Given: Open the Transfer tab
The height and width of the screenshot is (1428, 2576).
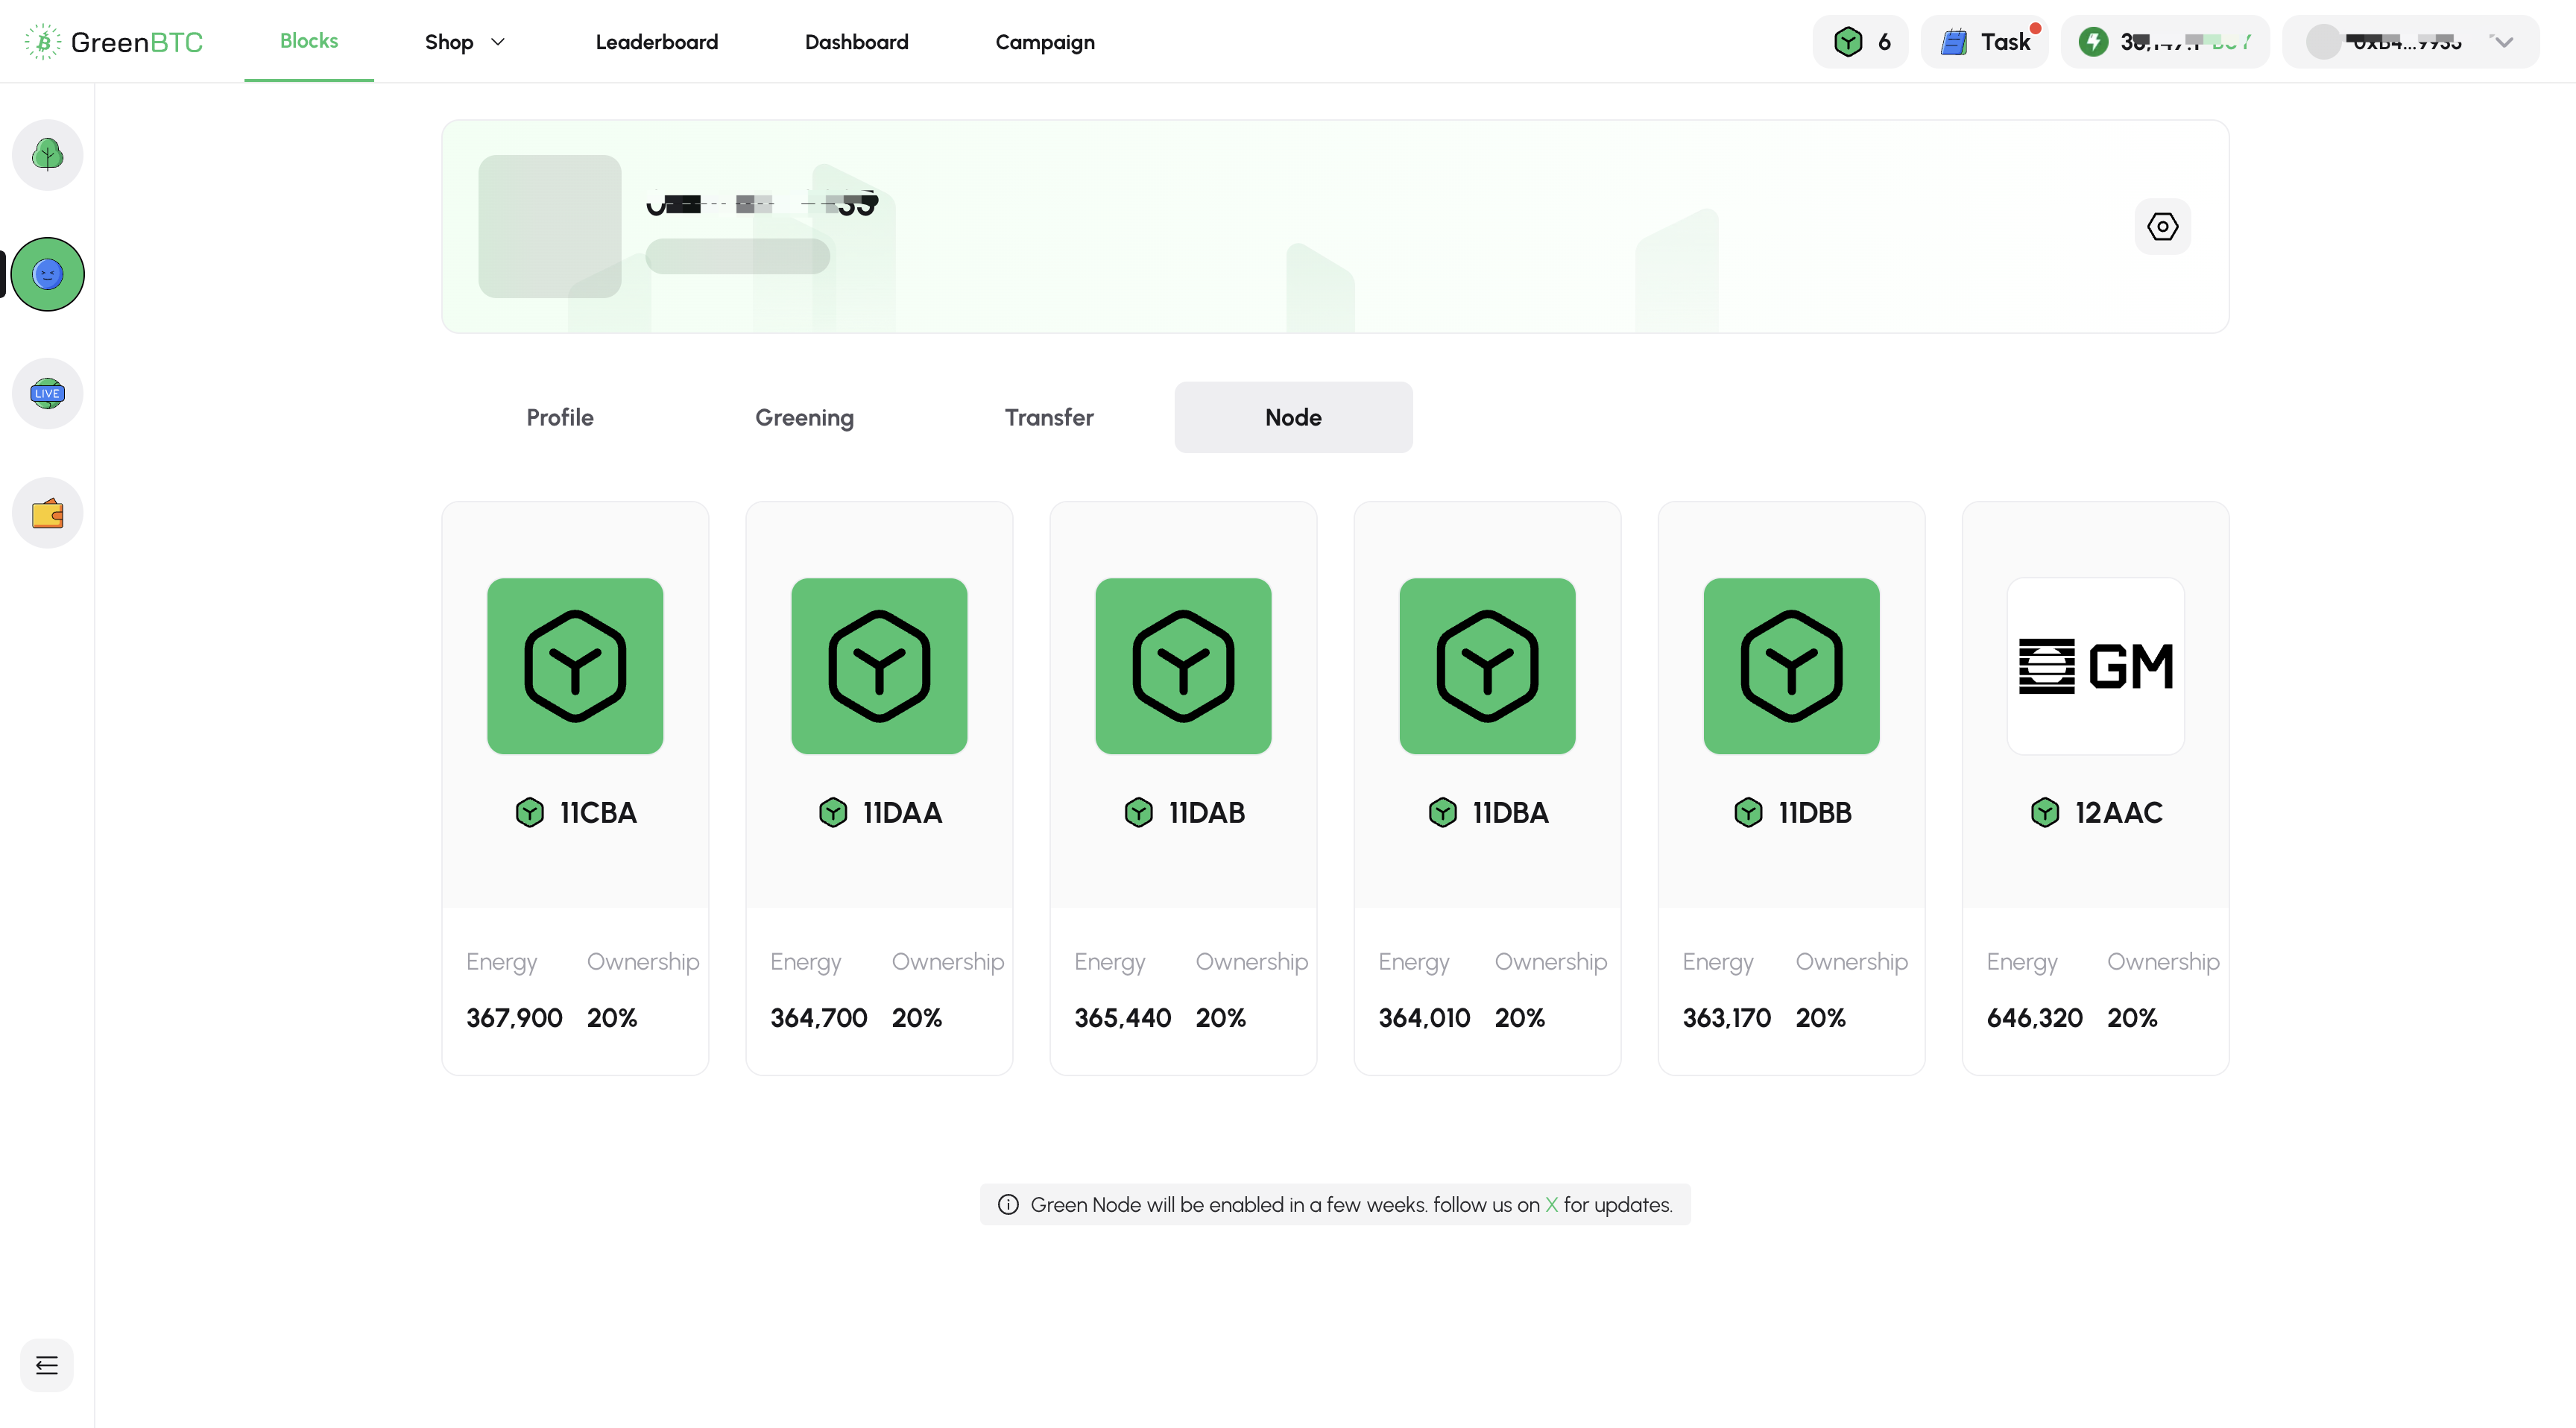Looking at the screenshot, I should pyautogui.click(x=1049, y=417).
